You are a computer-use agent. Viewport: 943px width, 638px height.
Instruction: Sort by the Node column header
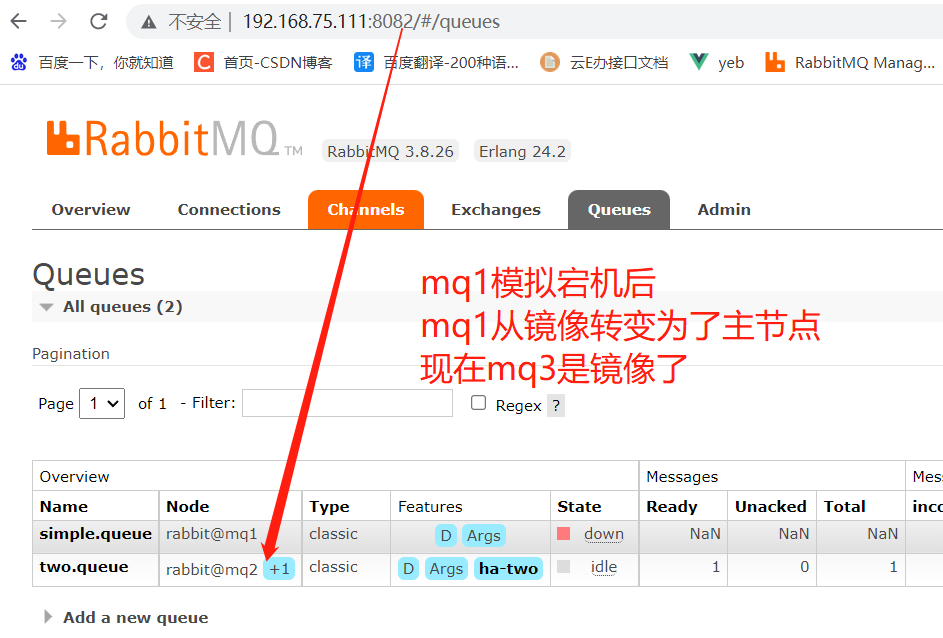(x=188, y=507)
